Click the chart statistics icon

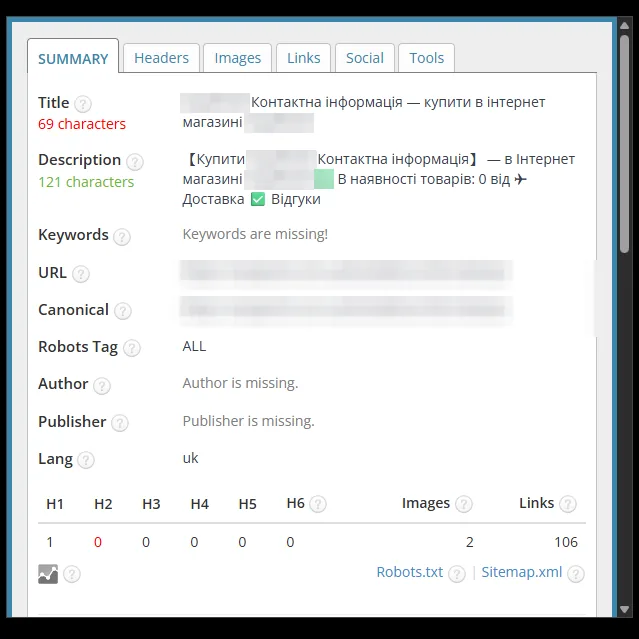point(48,574)
